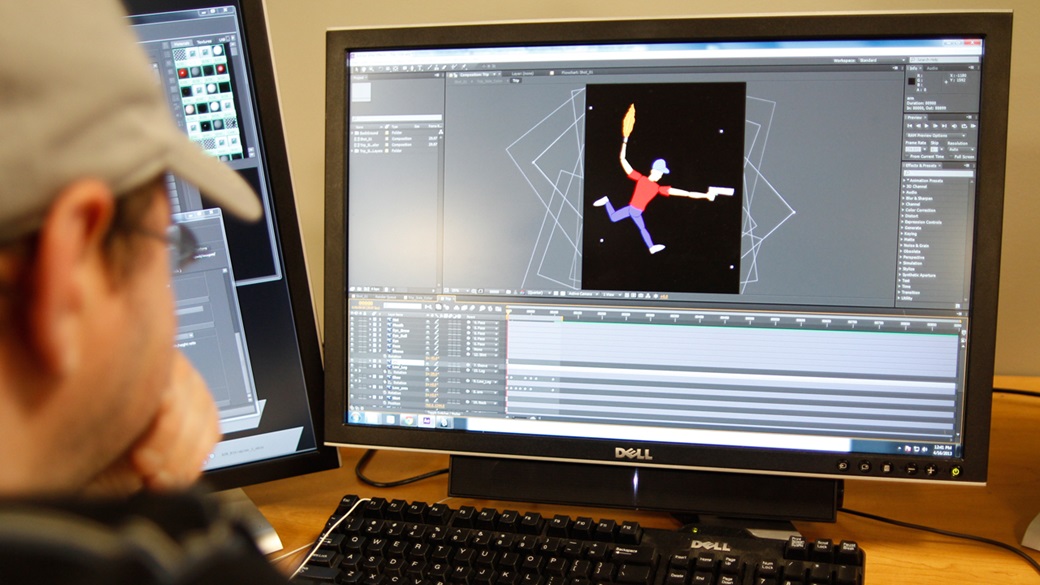1040x585 pixels.
Task: Start RAM Preview button
Action: [973, 126]
